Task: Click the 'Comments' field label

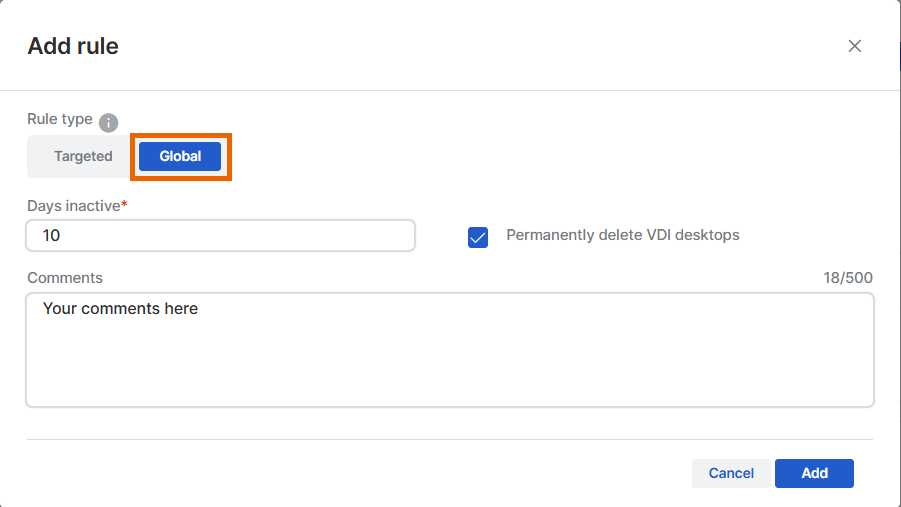Action: (65, 278)
